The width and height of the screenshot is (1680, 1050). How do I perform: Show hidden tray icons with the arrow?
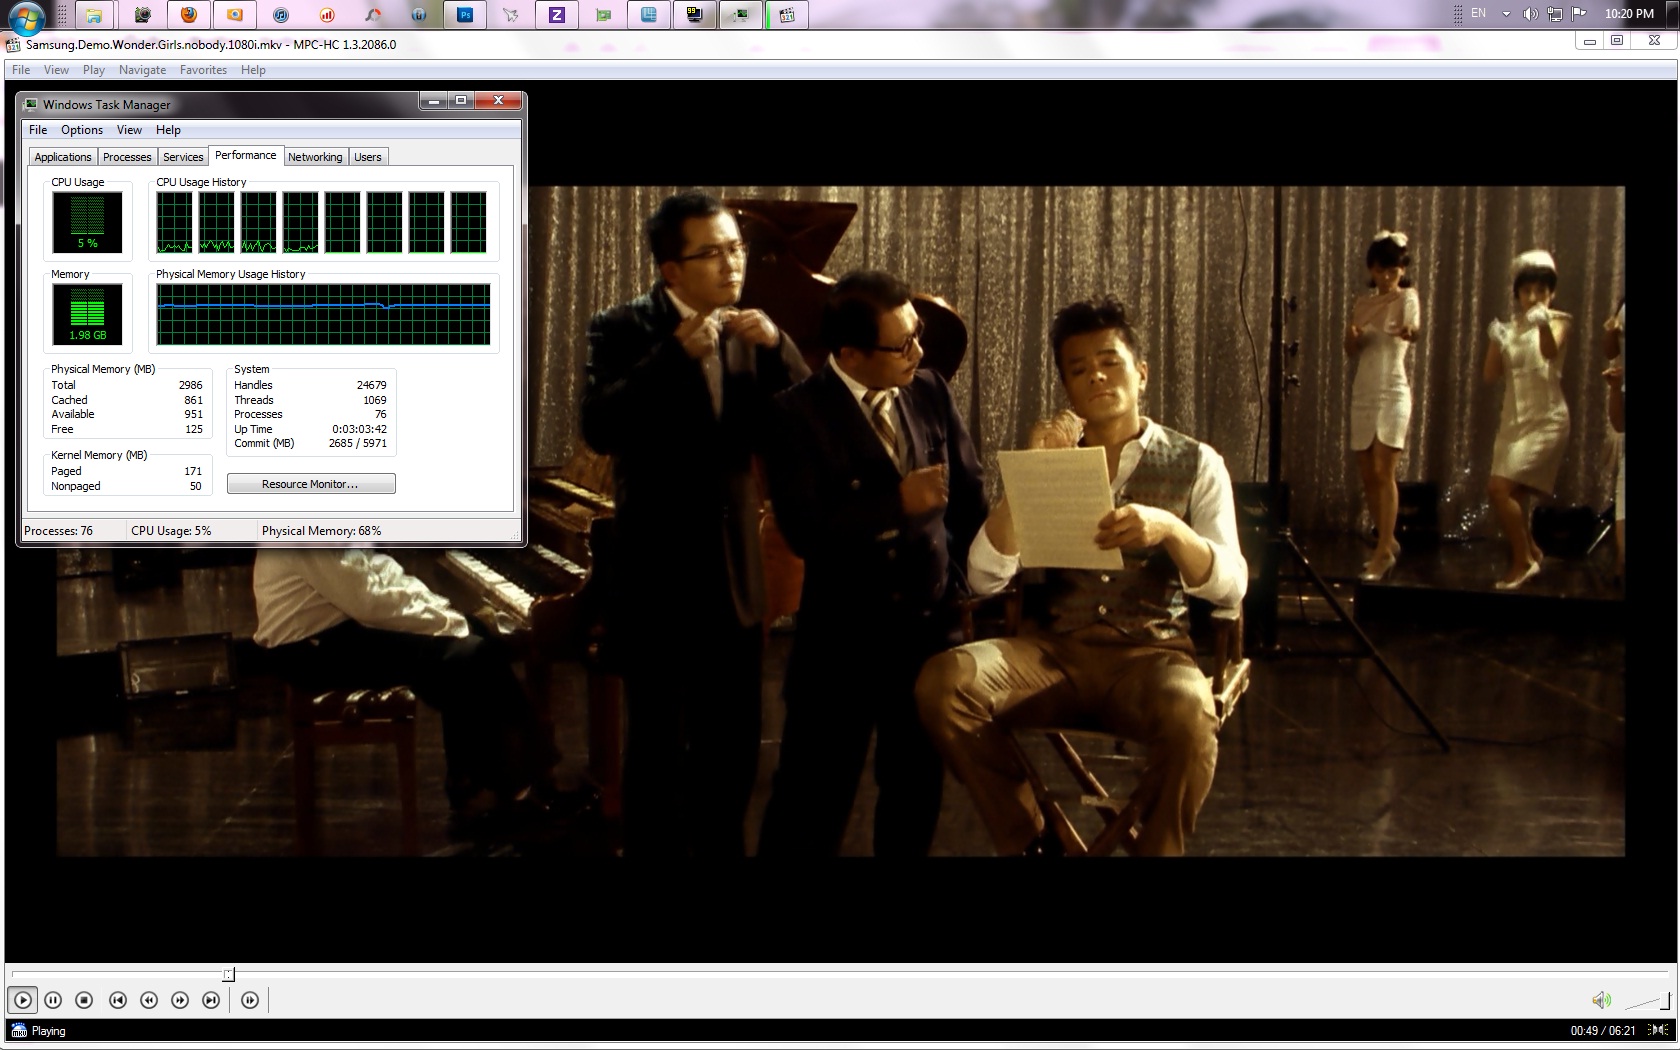(1506, 14)
